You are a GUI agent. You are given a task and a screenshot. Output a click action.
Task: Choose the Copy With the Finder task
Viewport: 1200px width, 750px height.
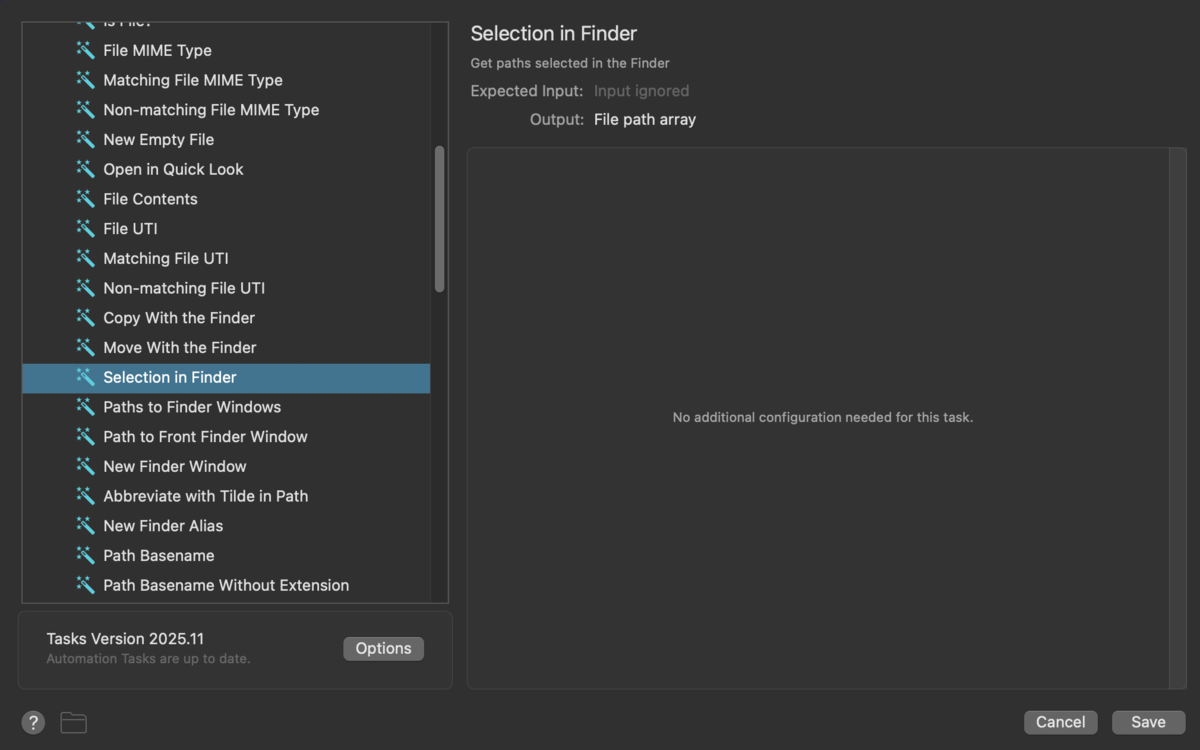click(226, 318)
